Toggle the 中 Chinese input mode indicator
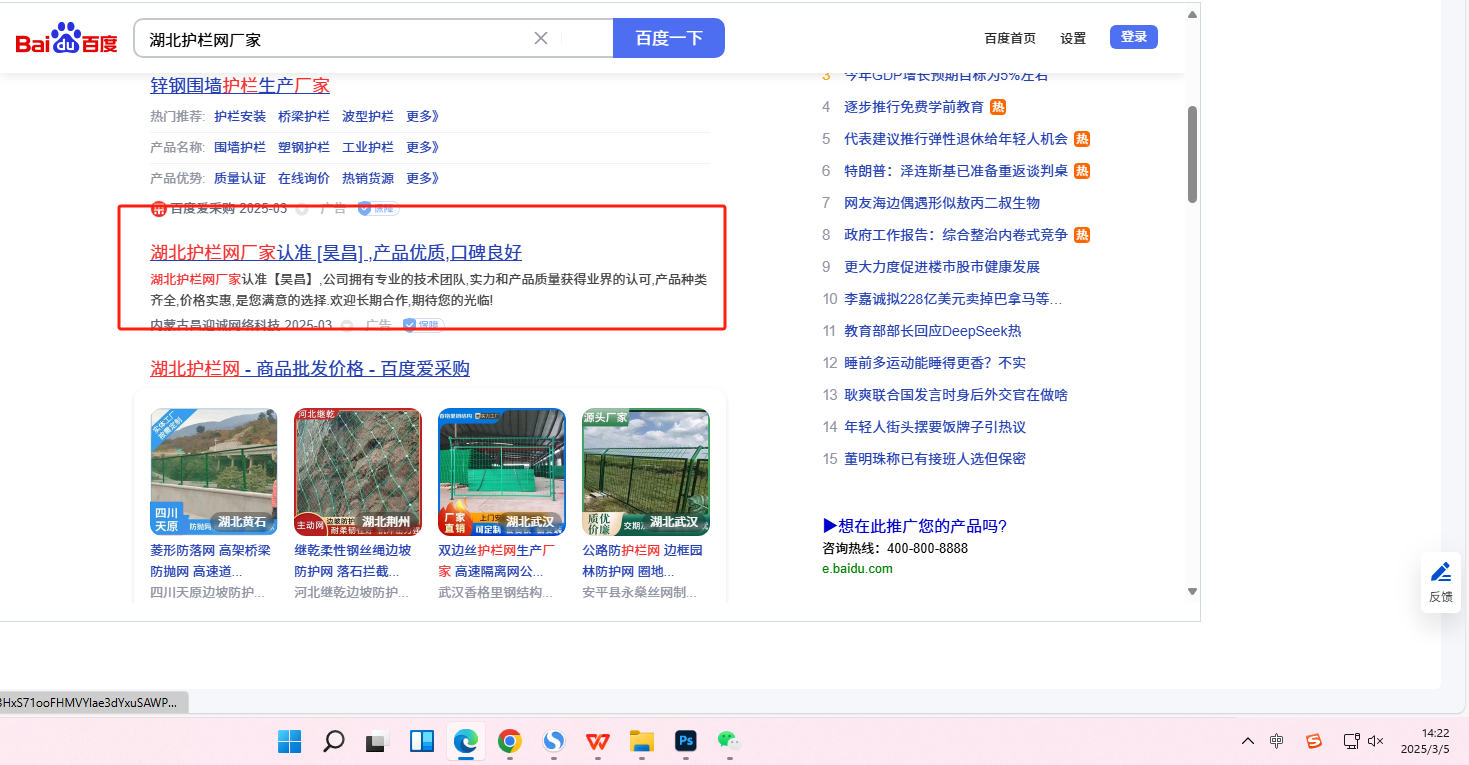The height and width of the screenshot is (765, 1469). 1277,741
